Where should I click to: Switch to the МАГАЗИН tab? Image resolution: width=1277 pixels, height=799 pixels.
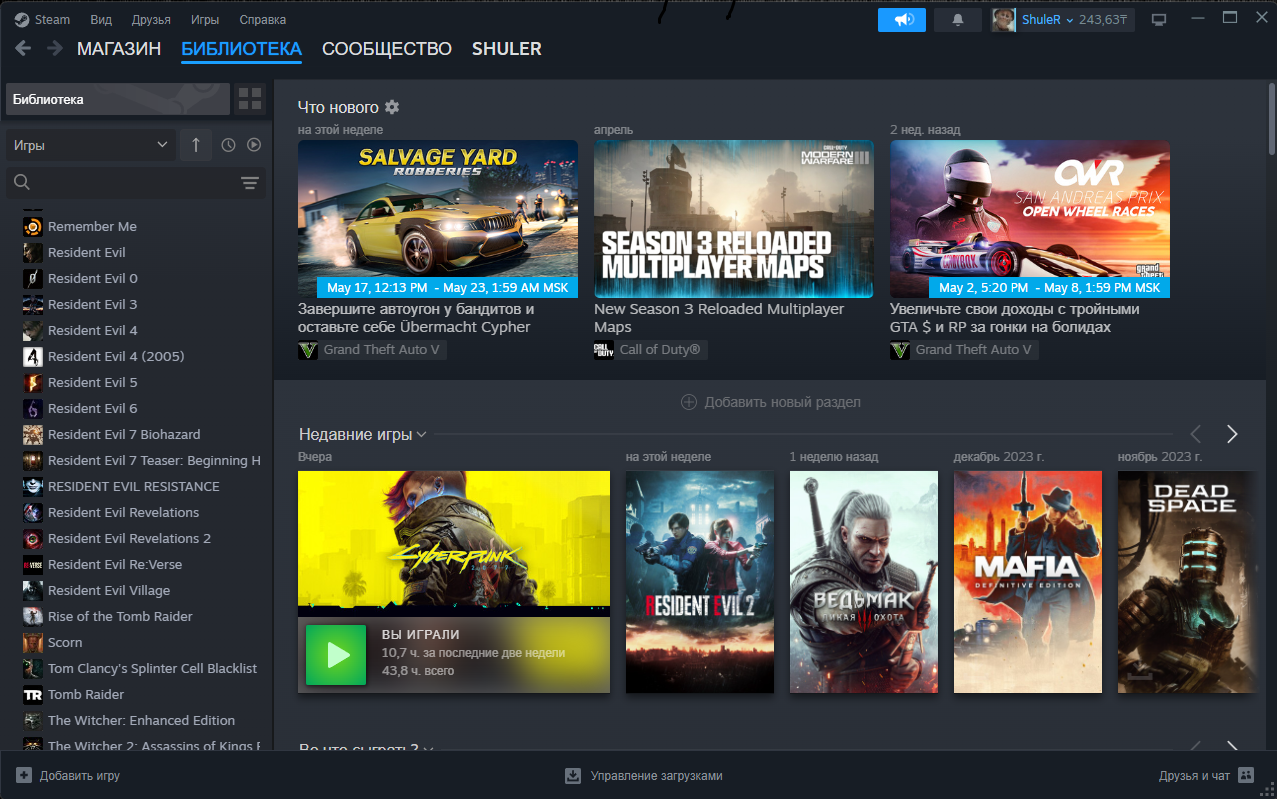119,48
